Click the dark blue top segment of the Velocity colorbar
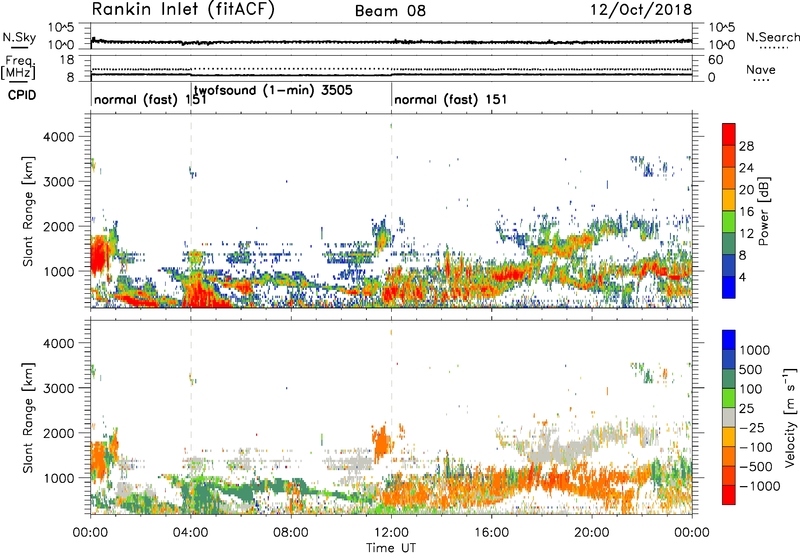800x554 pixels. pyautogui.click(x=729, y=340)
